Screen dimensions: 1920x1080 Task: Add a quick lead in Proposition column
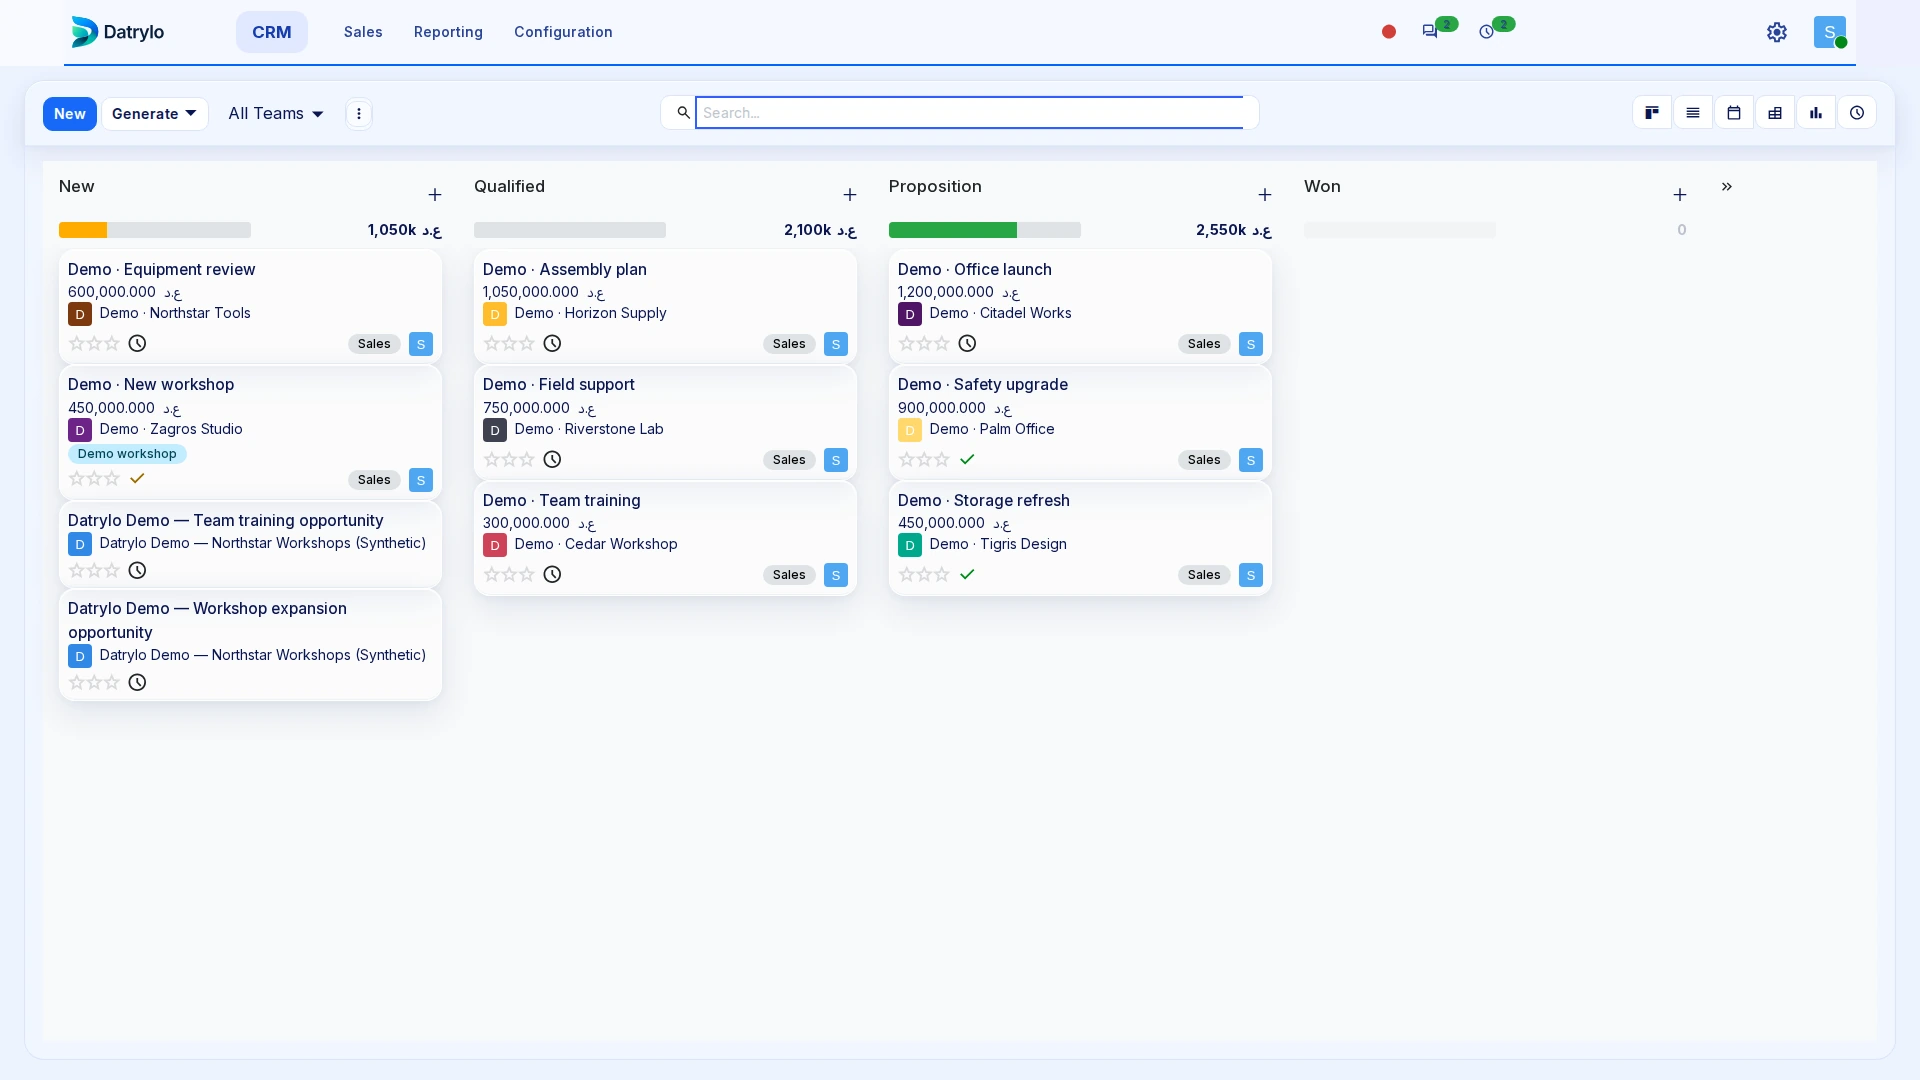[x=1265, y=195]
